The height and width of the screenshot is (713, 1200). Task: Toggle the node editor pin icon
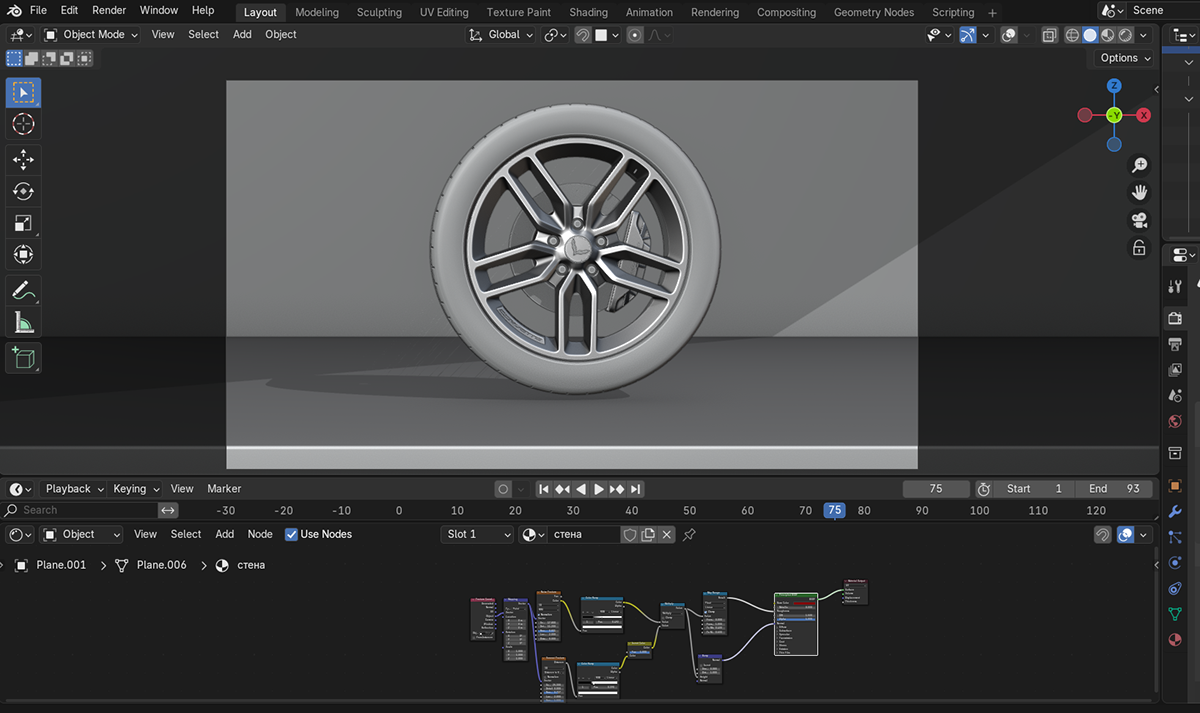[x=689, y=535]
